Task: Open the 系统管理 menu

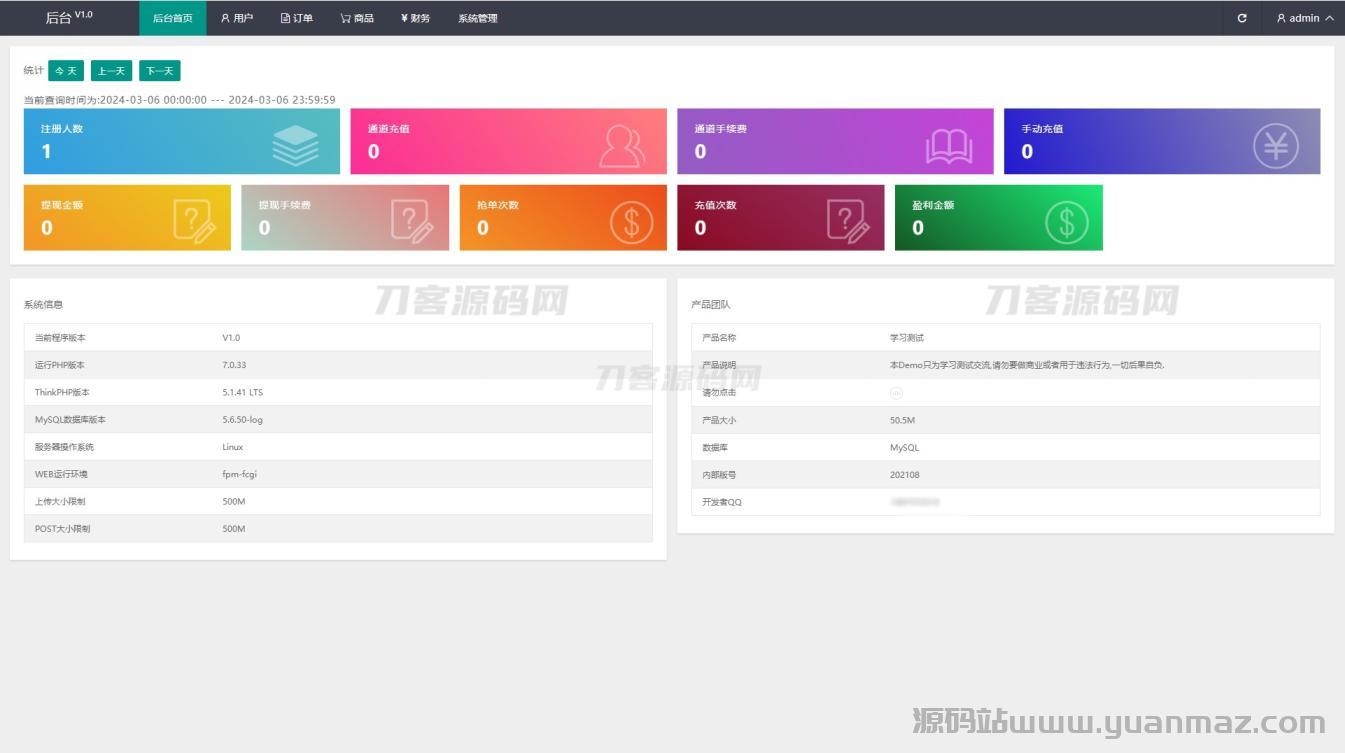Action: [477, 18]
